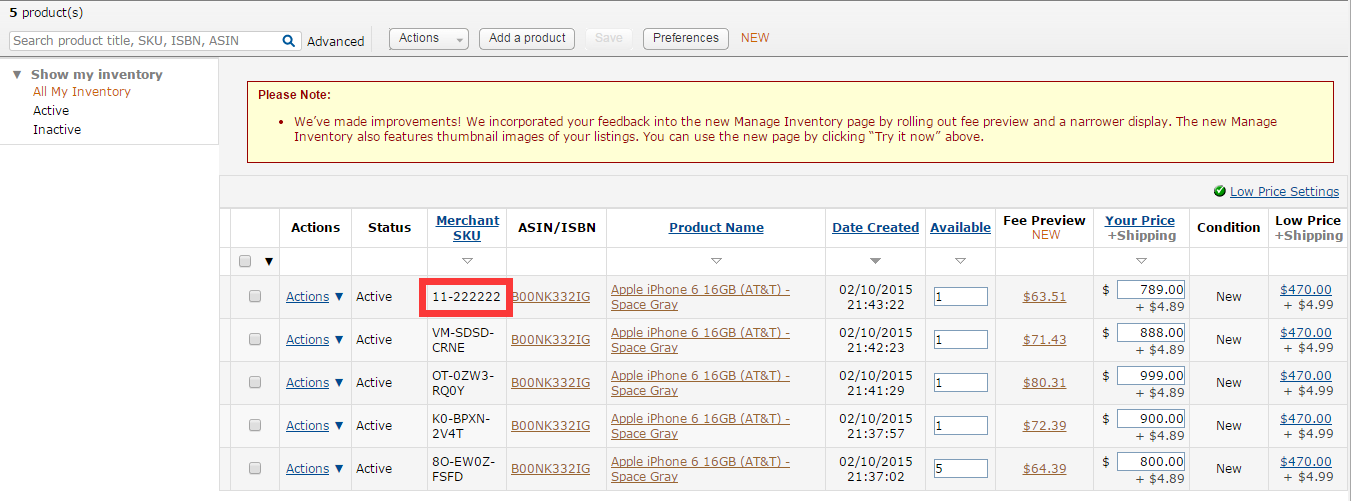
Task: Open Actions menu for K0-BPXN-2V4T row
Action: 314,426
